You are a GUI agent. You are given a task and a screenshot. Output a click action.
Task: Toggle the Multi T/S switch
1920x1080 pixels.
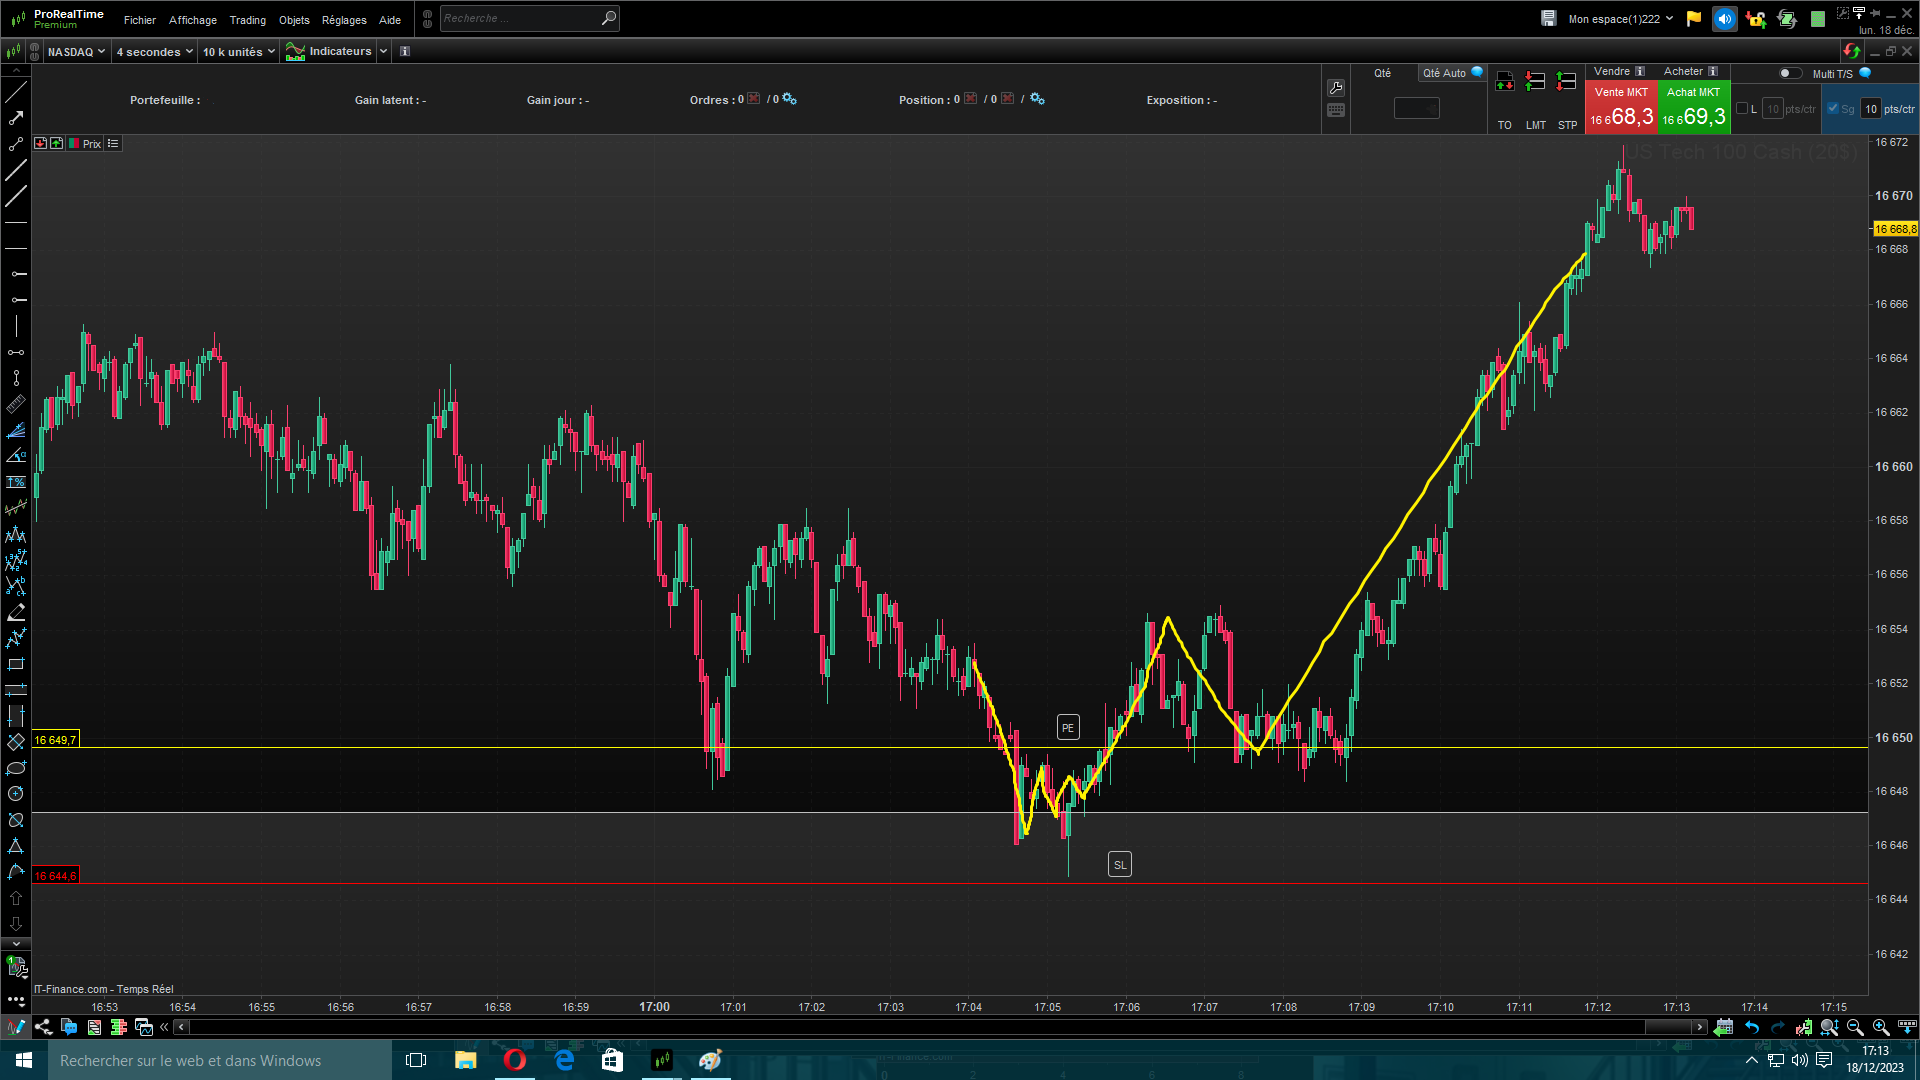pyautogui.click(x=1789, y=73)
